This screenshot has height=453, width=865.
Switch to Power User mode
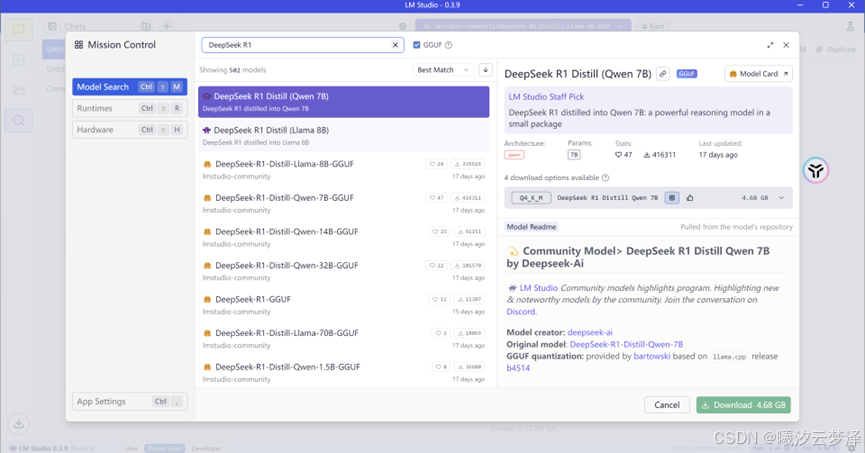tap(164, 449)
